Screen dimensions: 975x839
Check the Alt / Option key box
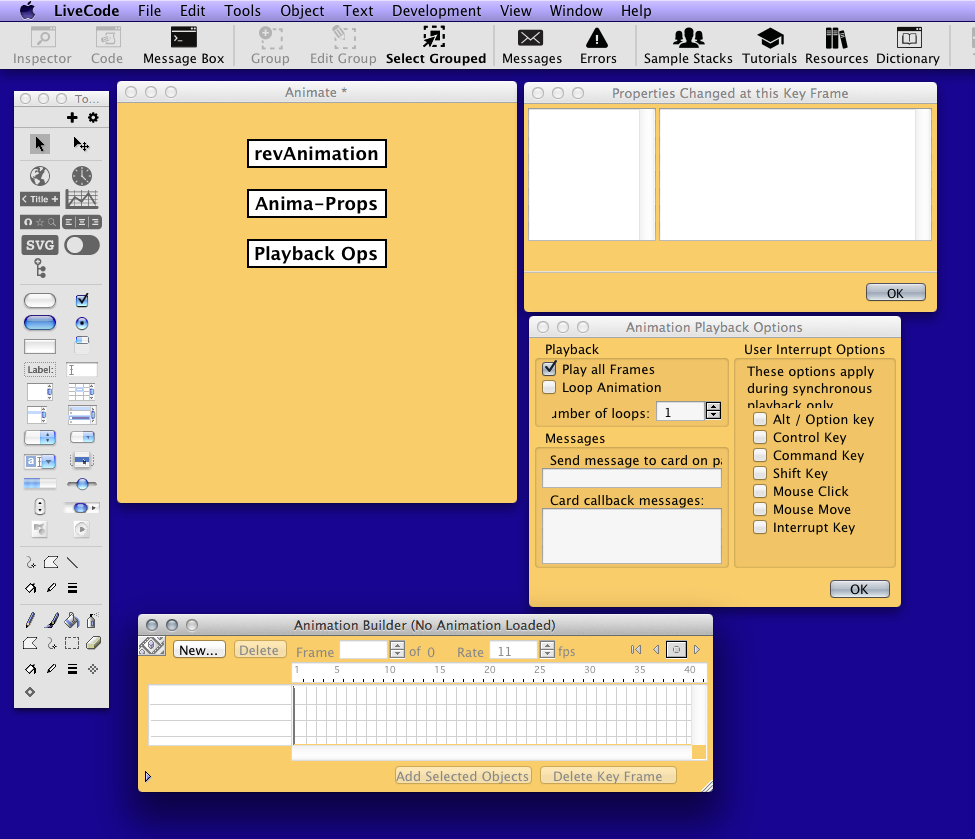click(760, 419)
